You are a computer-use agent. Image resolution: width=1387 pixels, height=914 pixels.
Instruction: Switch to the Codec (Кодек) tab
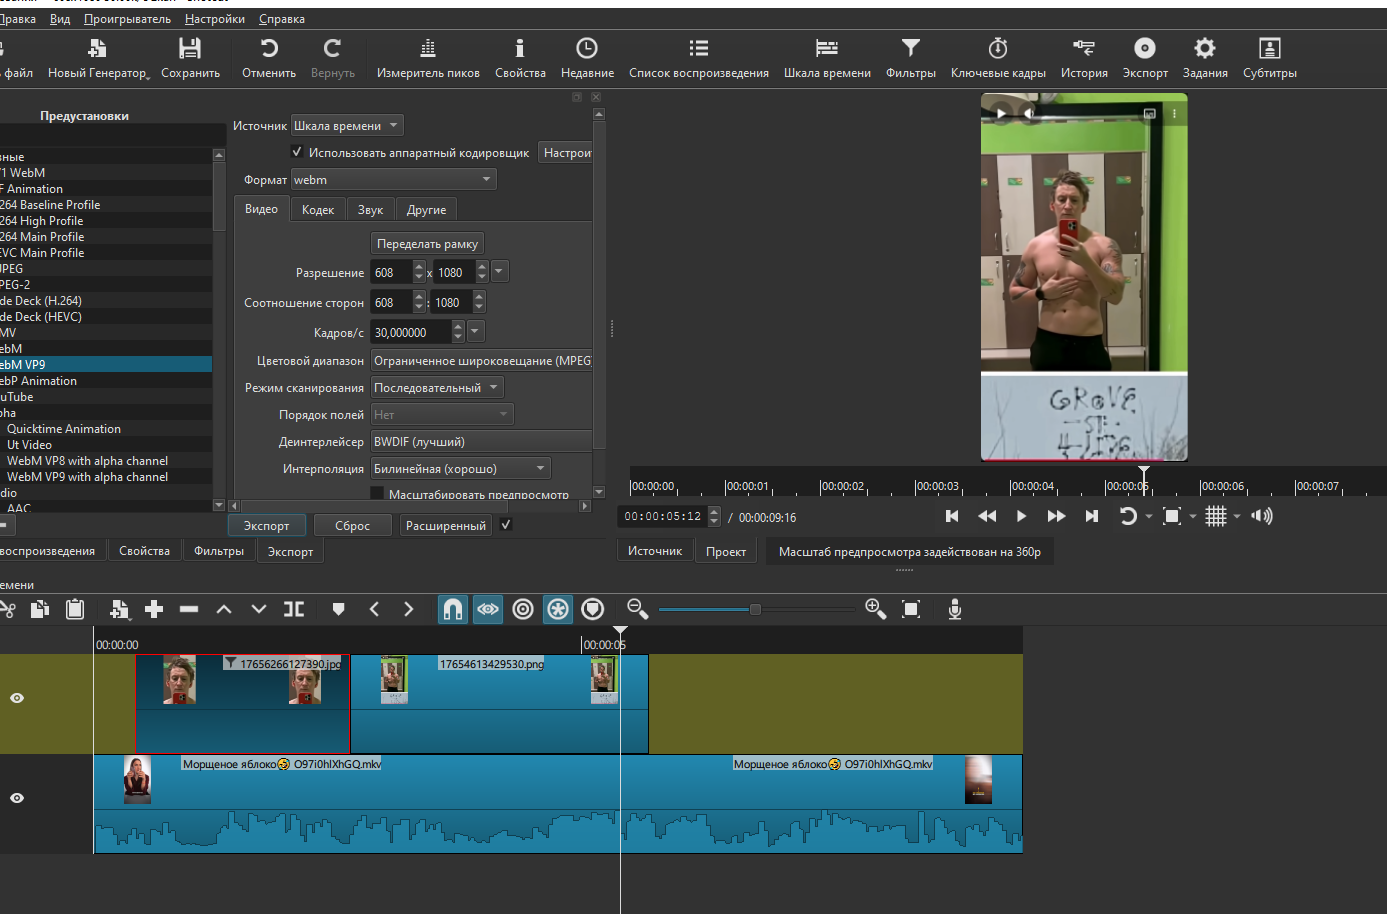pos(318,210)
